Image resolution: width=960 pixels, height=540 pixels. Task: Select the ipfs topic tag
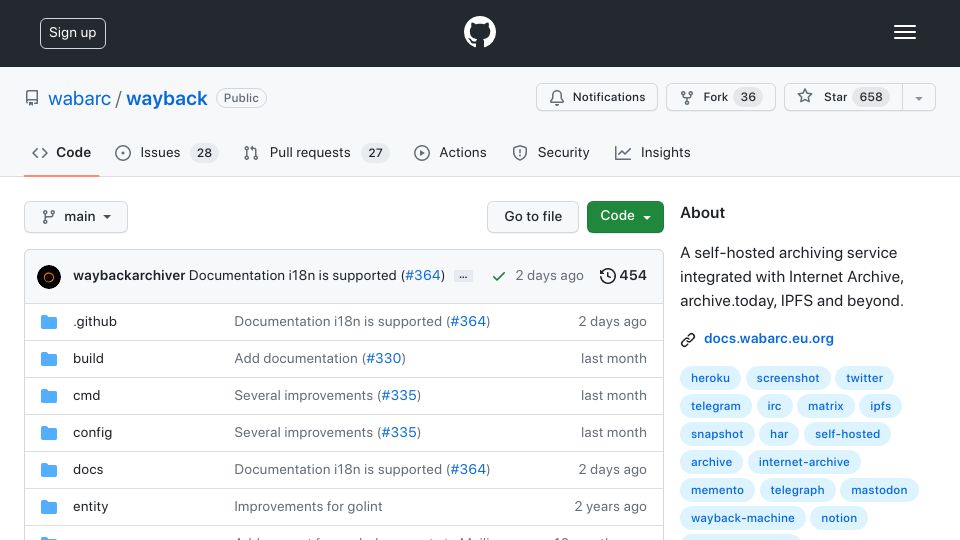point(880,407)
